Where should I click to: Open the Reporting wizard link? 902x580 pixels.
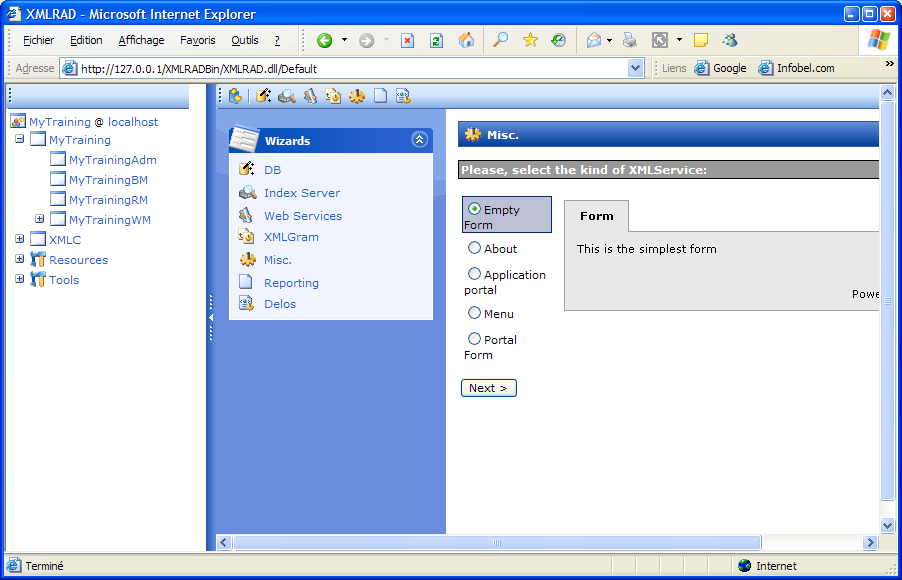tap(291, 283)
